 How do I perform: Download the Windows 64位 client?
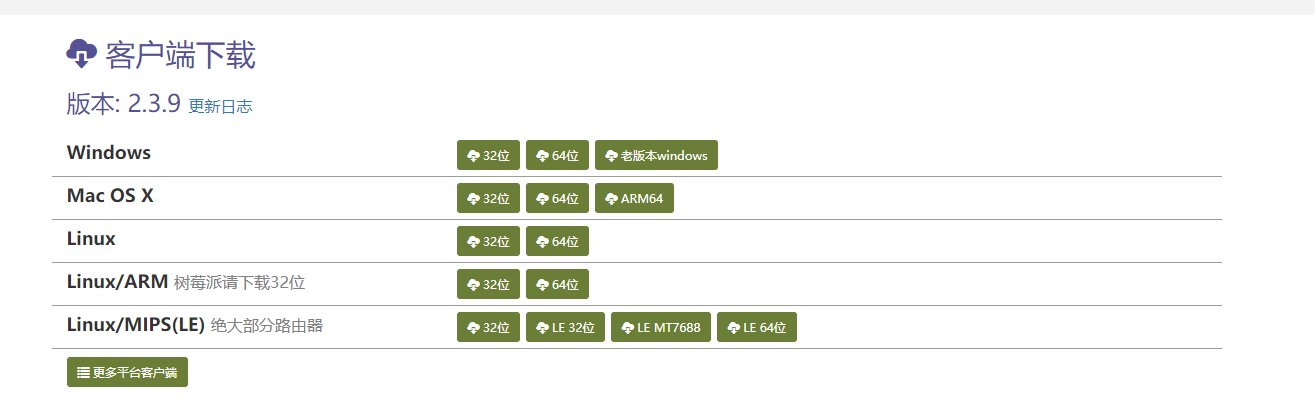tap(557, 155)
